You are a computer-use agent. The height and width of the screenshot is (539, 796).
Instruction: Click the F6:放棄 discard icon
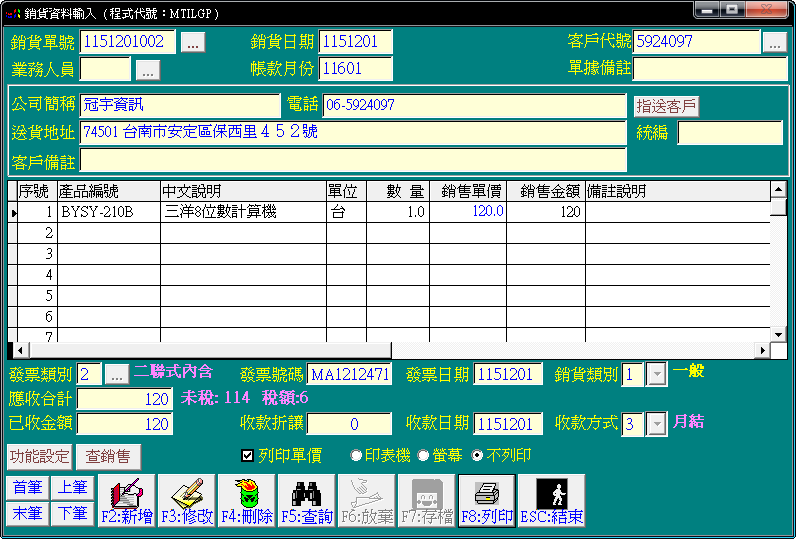click(x=367, y=500)
